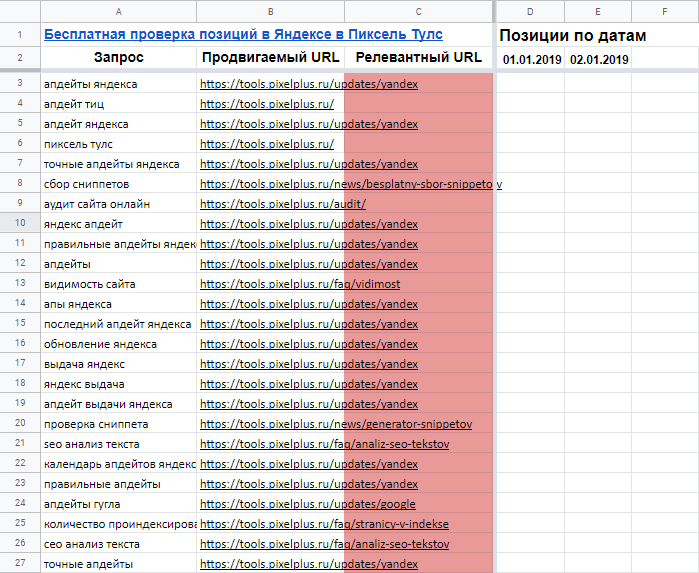Click the cell выдача яндекс
This screenshot has width=699, height=573.
(119, 364)
